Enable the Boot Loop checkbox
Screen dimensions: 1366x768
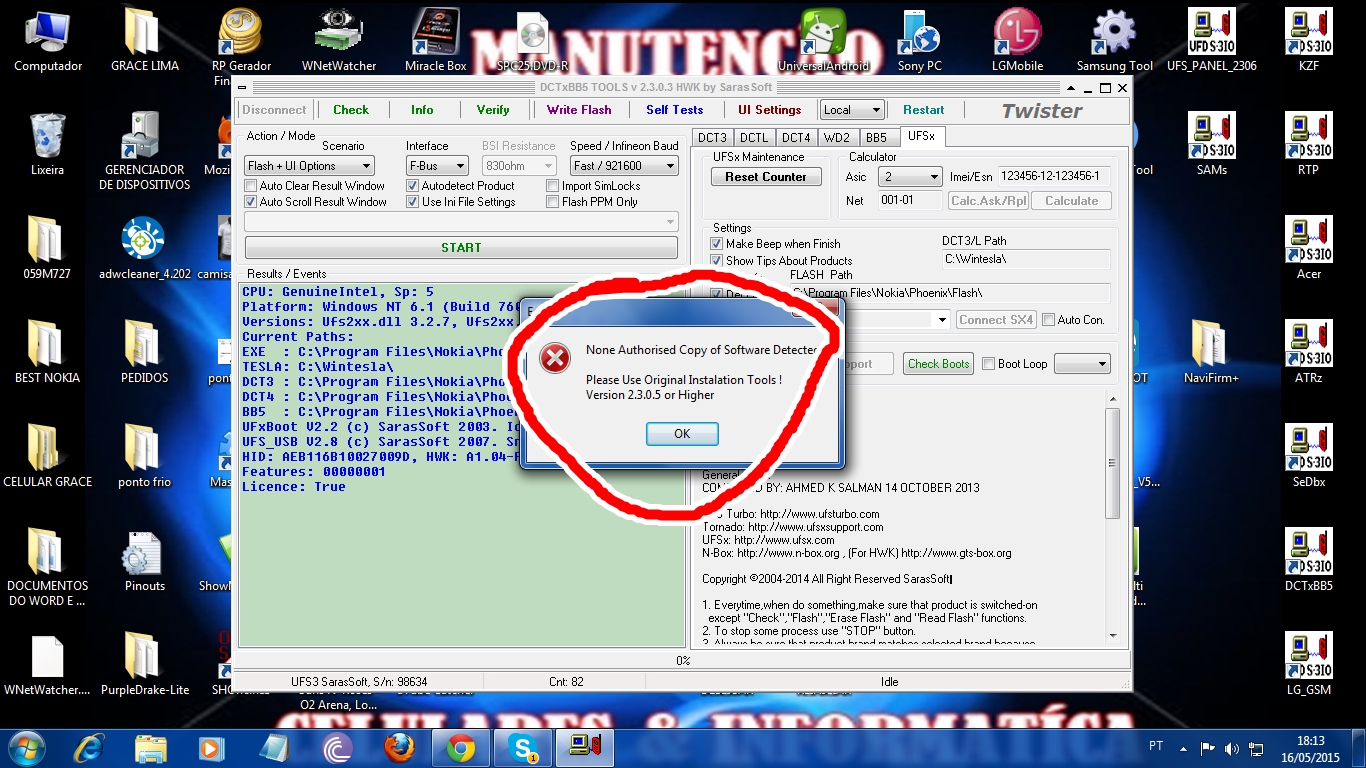(988, 364)
